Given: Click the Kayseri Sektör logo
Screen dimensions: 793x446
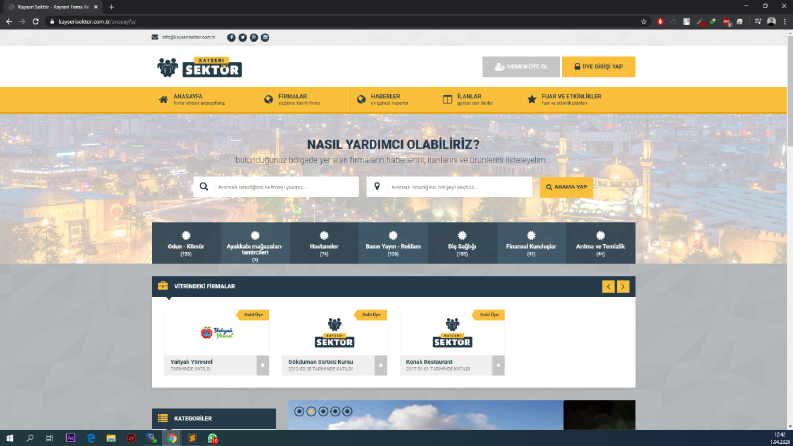Looking at the screenshot, I should coord(200,67).
